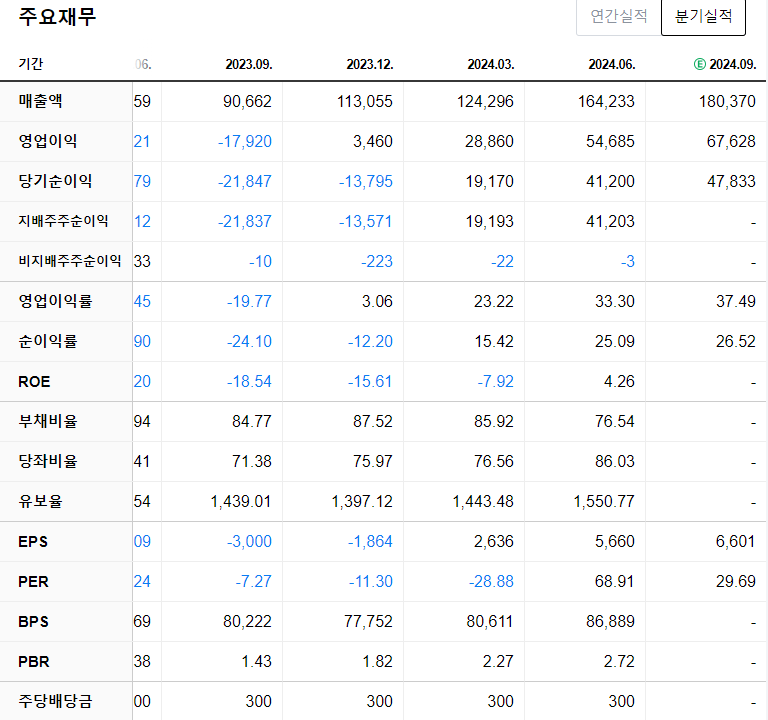
Task: Click the PER row label
Action: pyautogui.click(x=33, y=582)
